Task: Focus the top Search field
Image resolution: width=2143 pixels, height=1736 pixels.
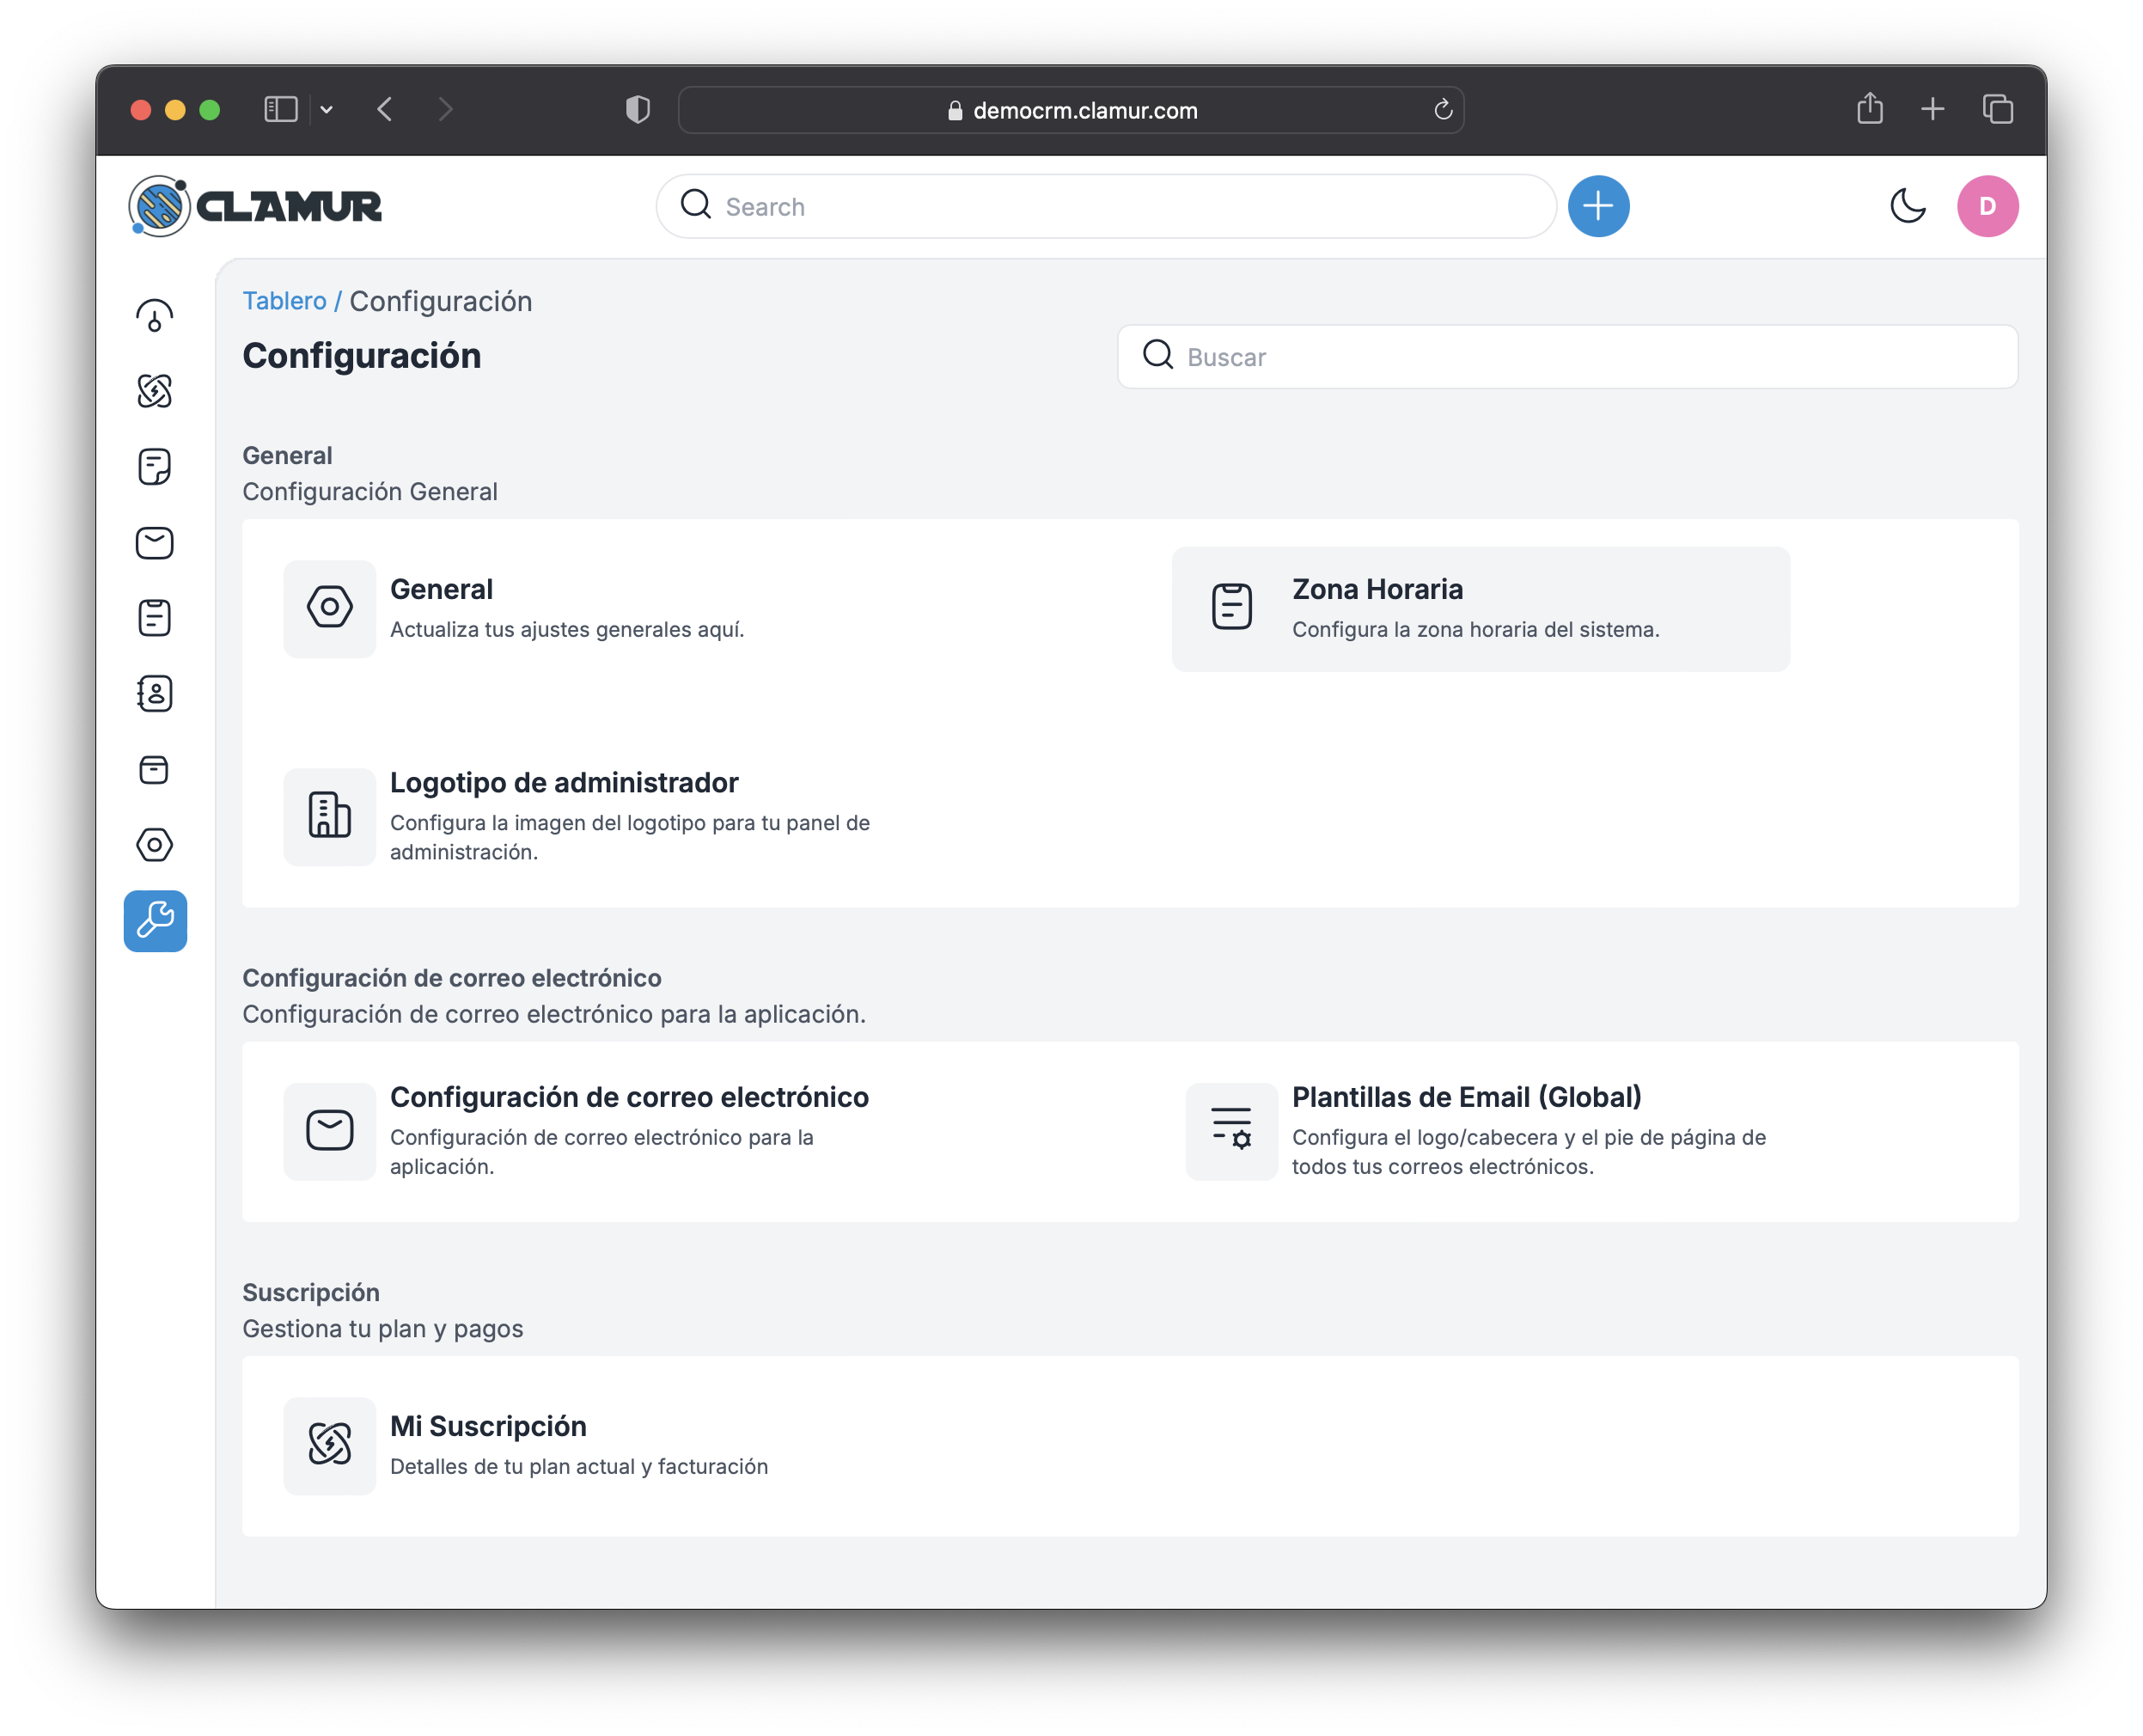Action: (x=1105, y=207)
